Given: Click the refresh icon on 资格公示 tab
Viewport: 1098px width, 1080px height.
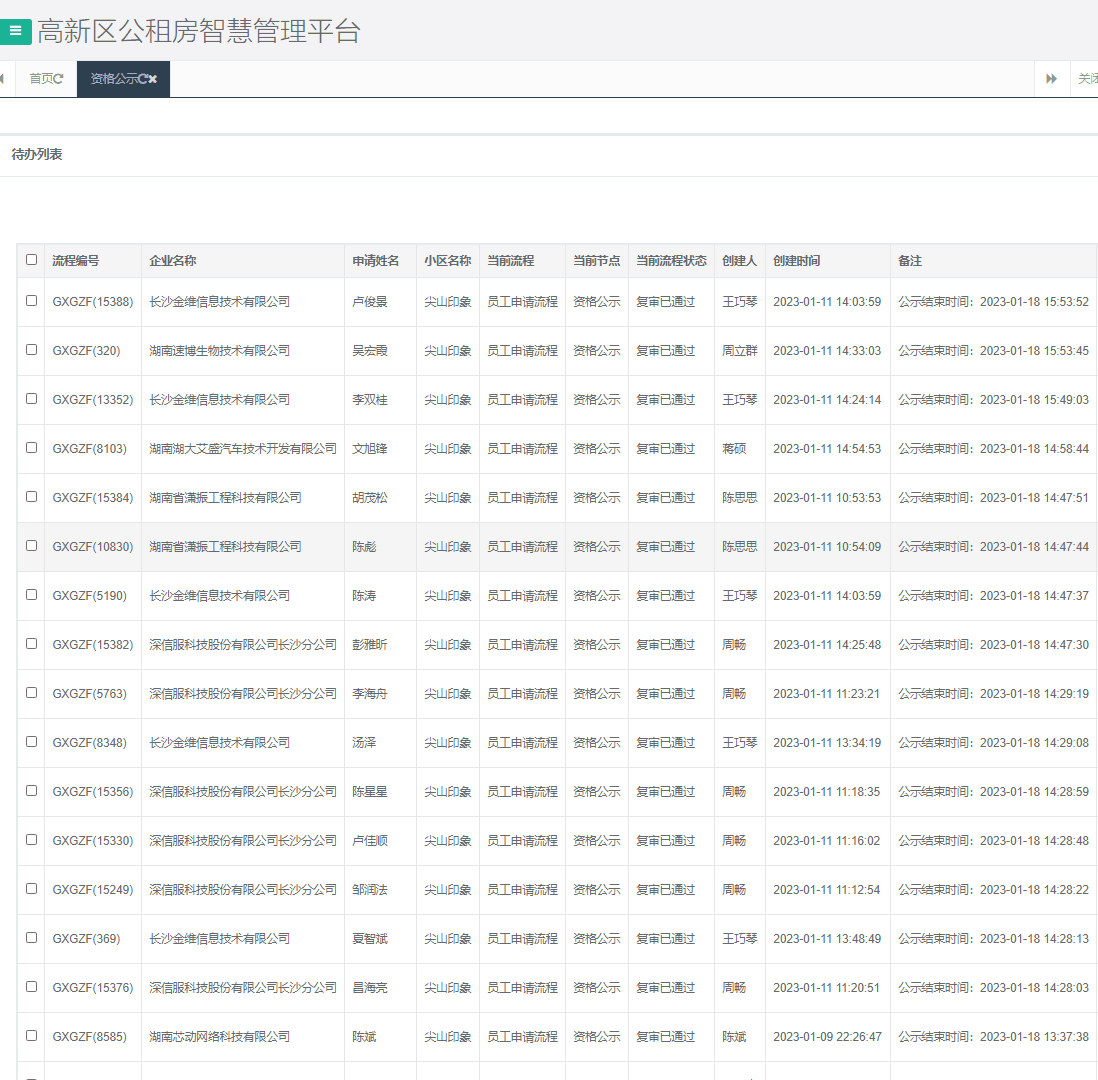Looking at the screenshot, I should coord(143,79).
